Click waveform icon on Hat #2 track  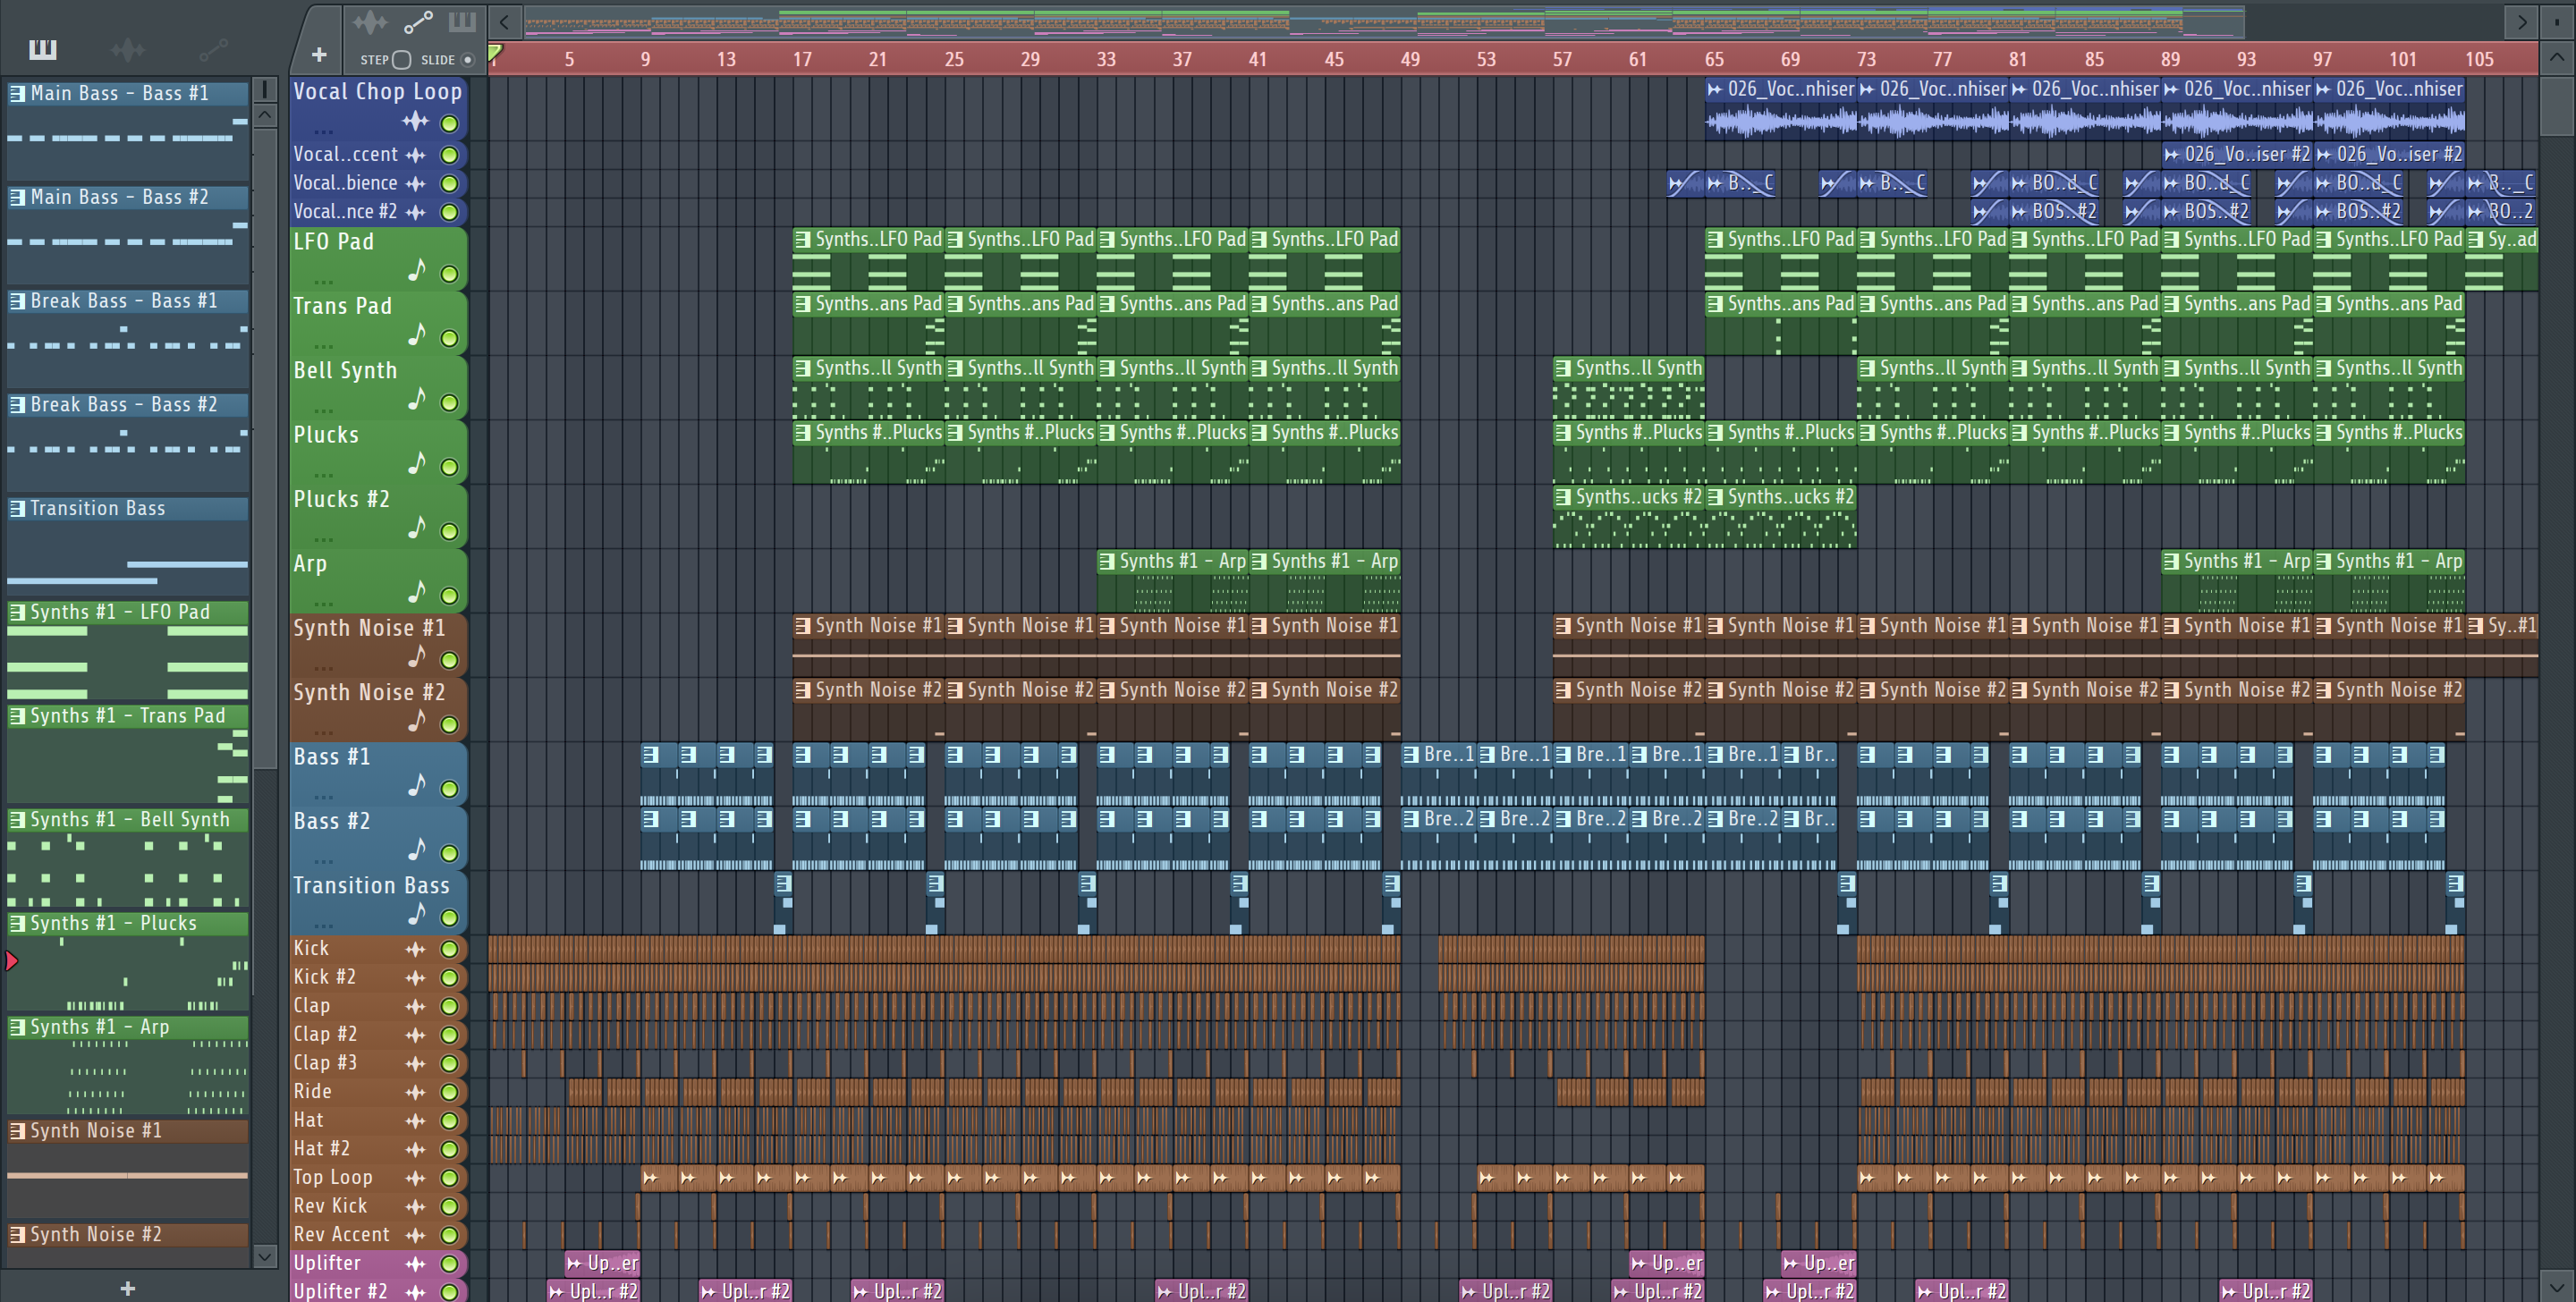(x=415, y=1149)
